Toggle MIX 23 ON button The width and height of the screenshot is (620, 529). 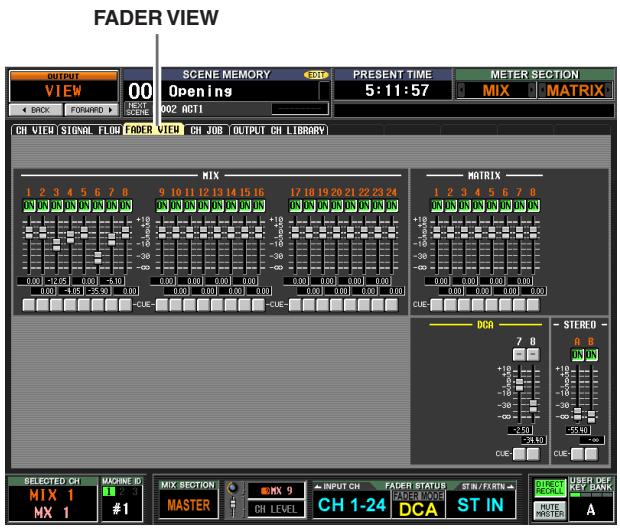tap(378, 206)
